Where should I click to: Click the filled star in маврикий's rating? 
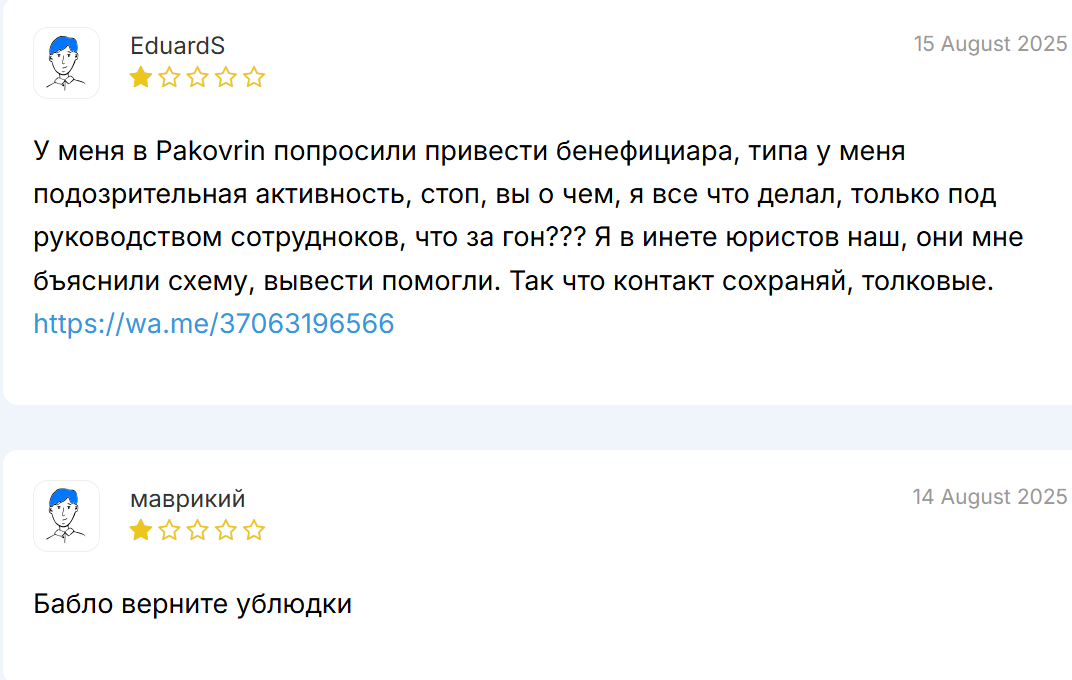[140, 530]
